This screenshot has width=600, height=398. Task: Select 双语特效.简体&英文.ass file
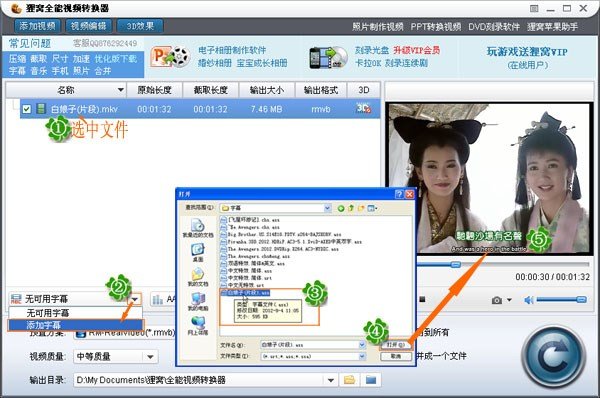point(253,263)
